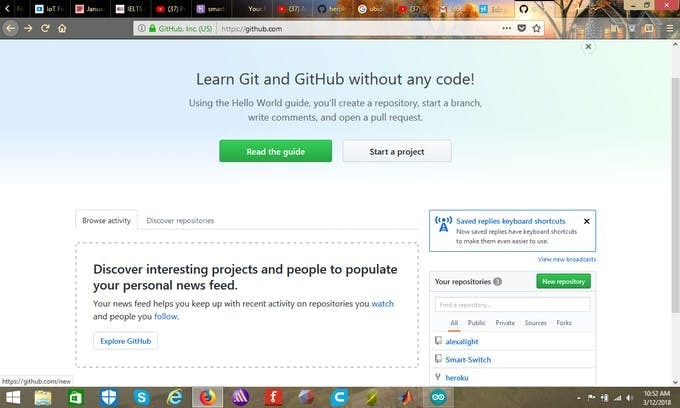The image size is (680, 408).
Task: Open the 'follow' link in news feed text
Action: pyautogui.click(x=166, y=316)
